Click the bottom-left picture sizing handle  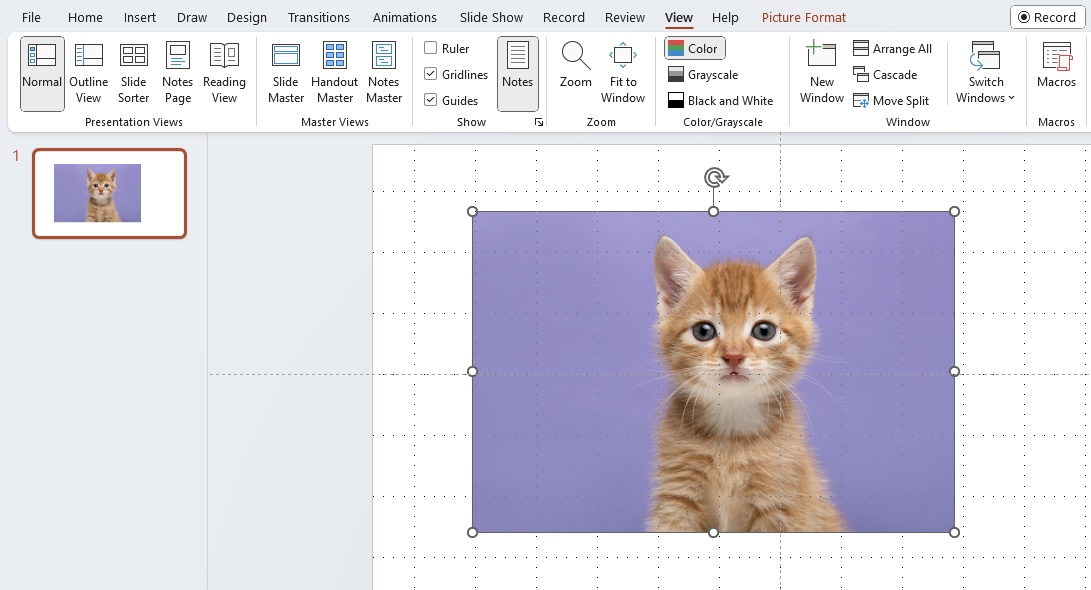click(x=472, y=533)
